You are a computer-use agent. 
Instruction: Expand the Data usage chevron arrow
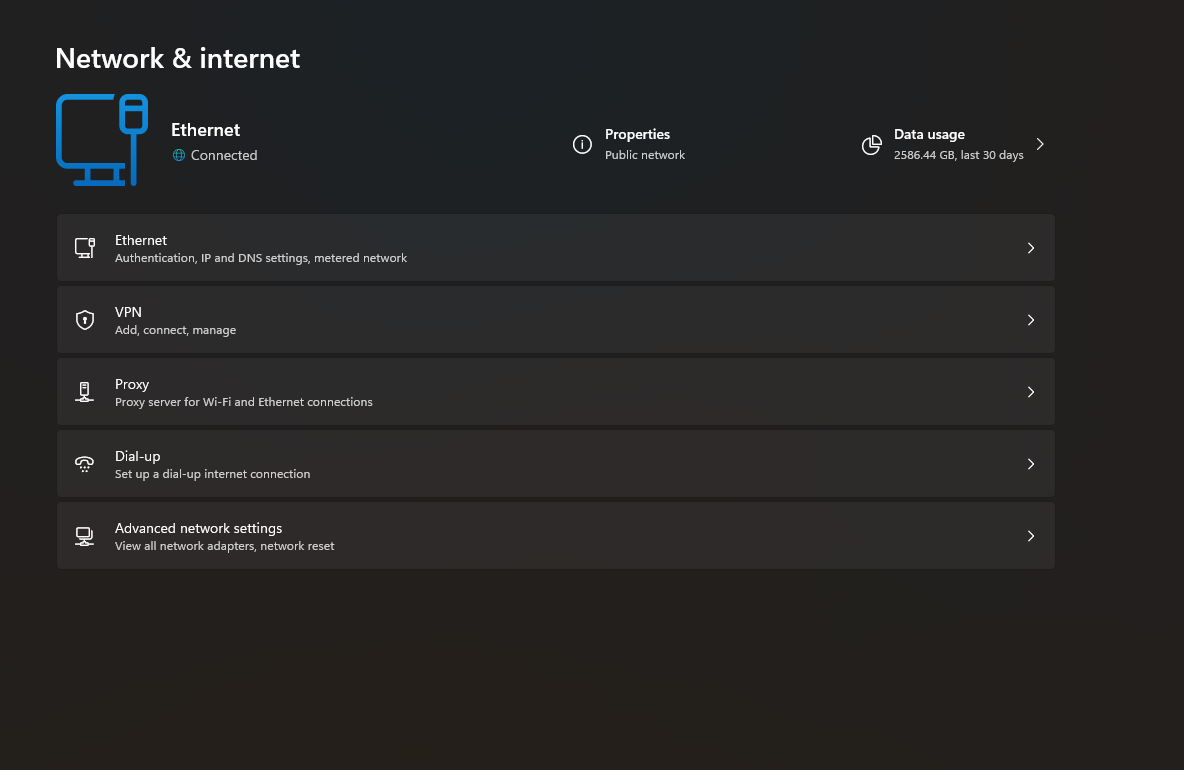[x=1040, y=144]
